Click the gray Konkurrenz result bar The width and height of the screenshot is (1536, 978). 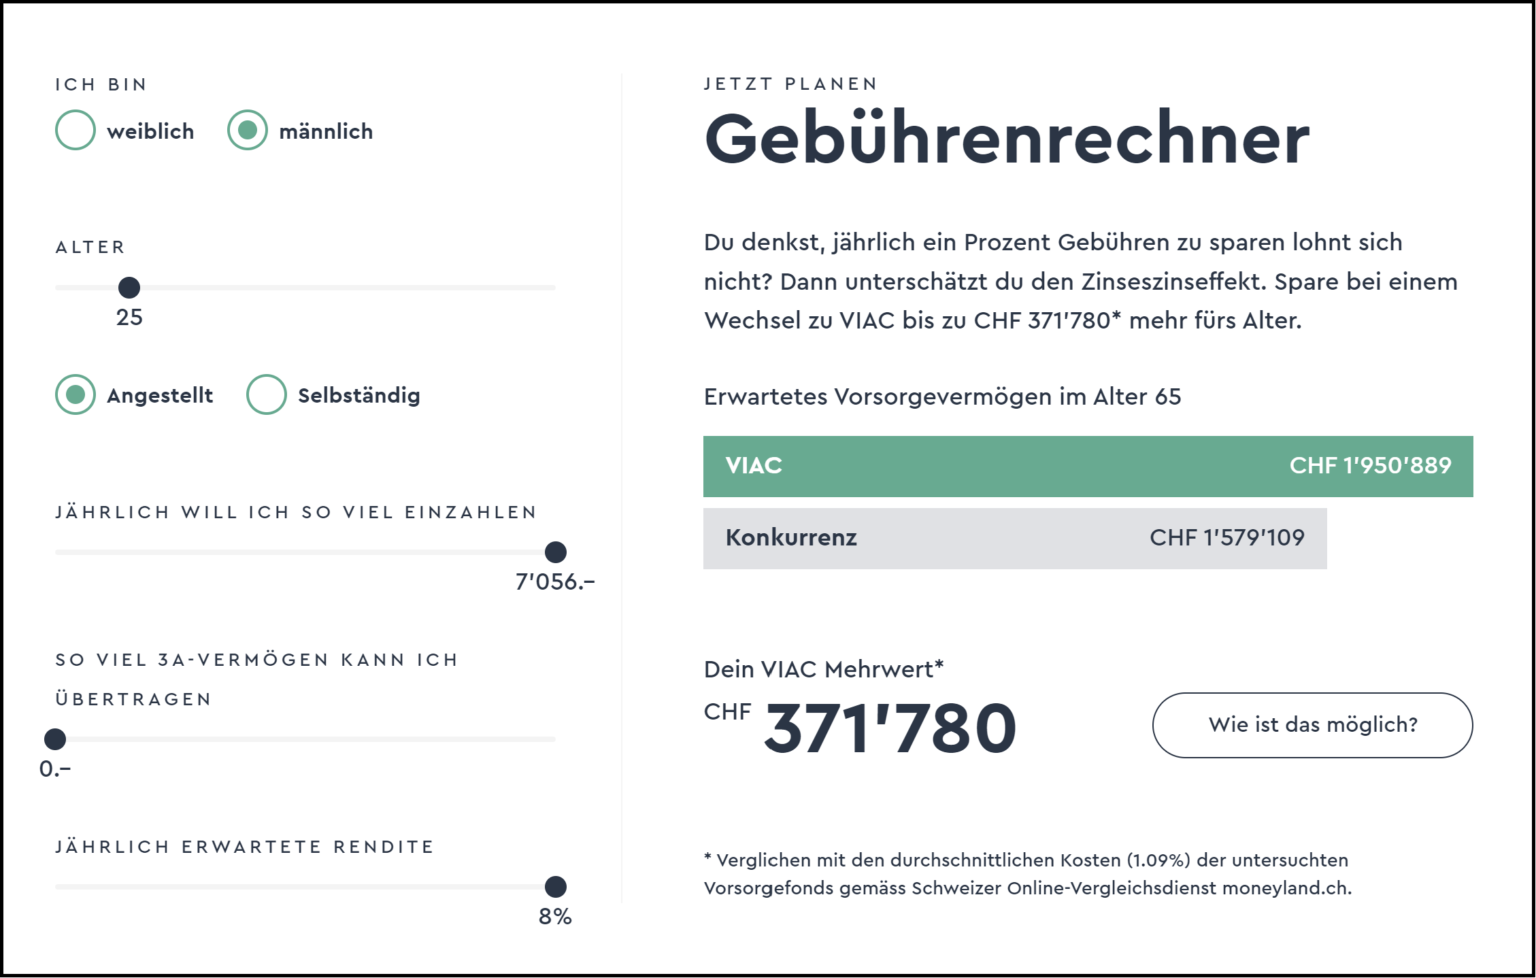click(x=1014, y=538)
